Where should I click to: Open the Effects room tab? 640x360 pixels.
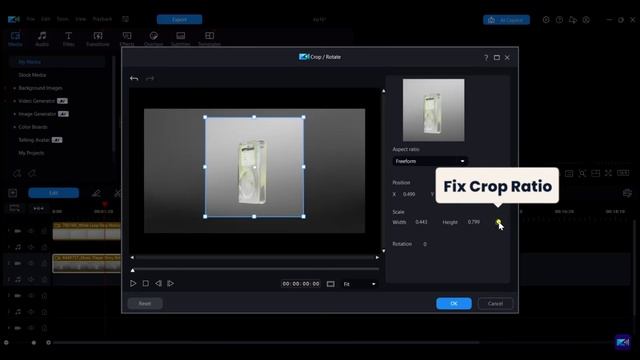coord(127,39)
